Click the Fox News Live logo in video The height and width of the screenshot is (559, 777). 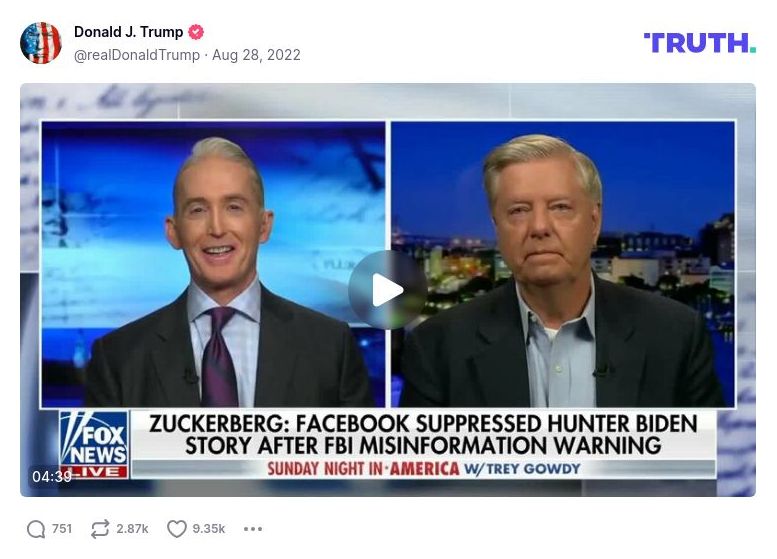click(x=94, y=445)
